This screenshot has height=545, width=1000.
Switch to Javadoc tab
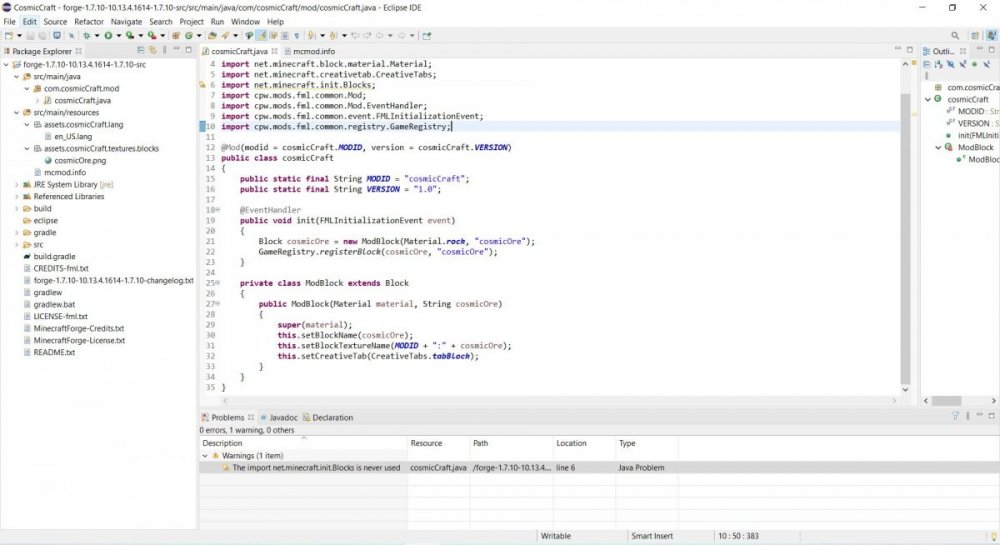(279, 418)
